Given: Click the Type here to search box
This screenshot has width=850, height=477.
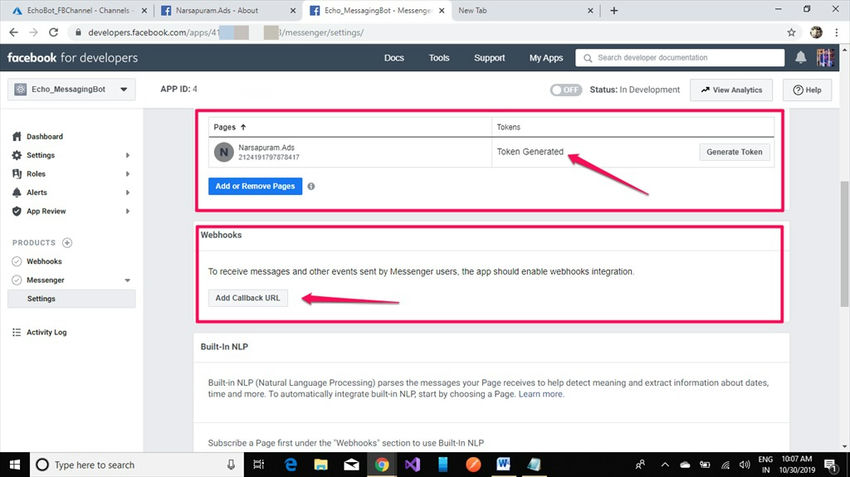Looking at the screenshot, I should [136, 465].
